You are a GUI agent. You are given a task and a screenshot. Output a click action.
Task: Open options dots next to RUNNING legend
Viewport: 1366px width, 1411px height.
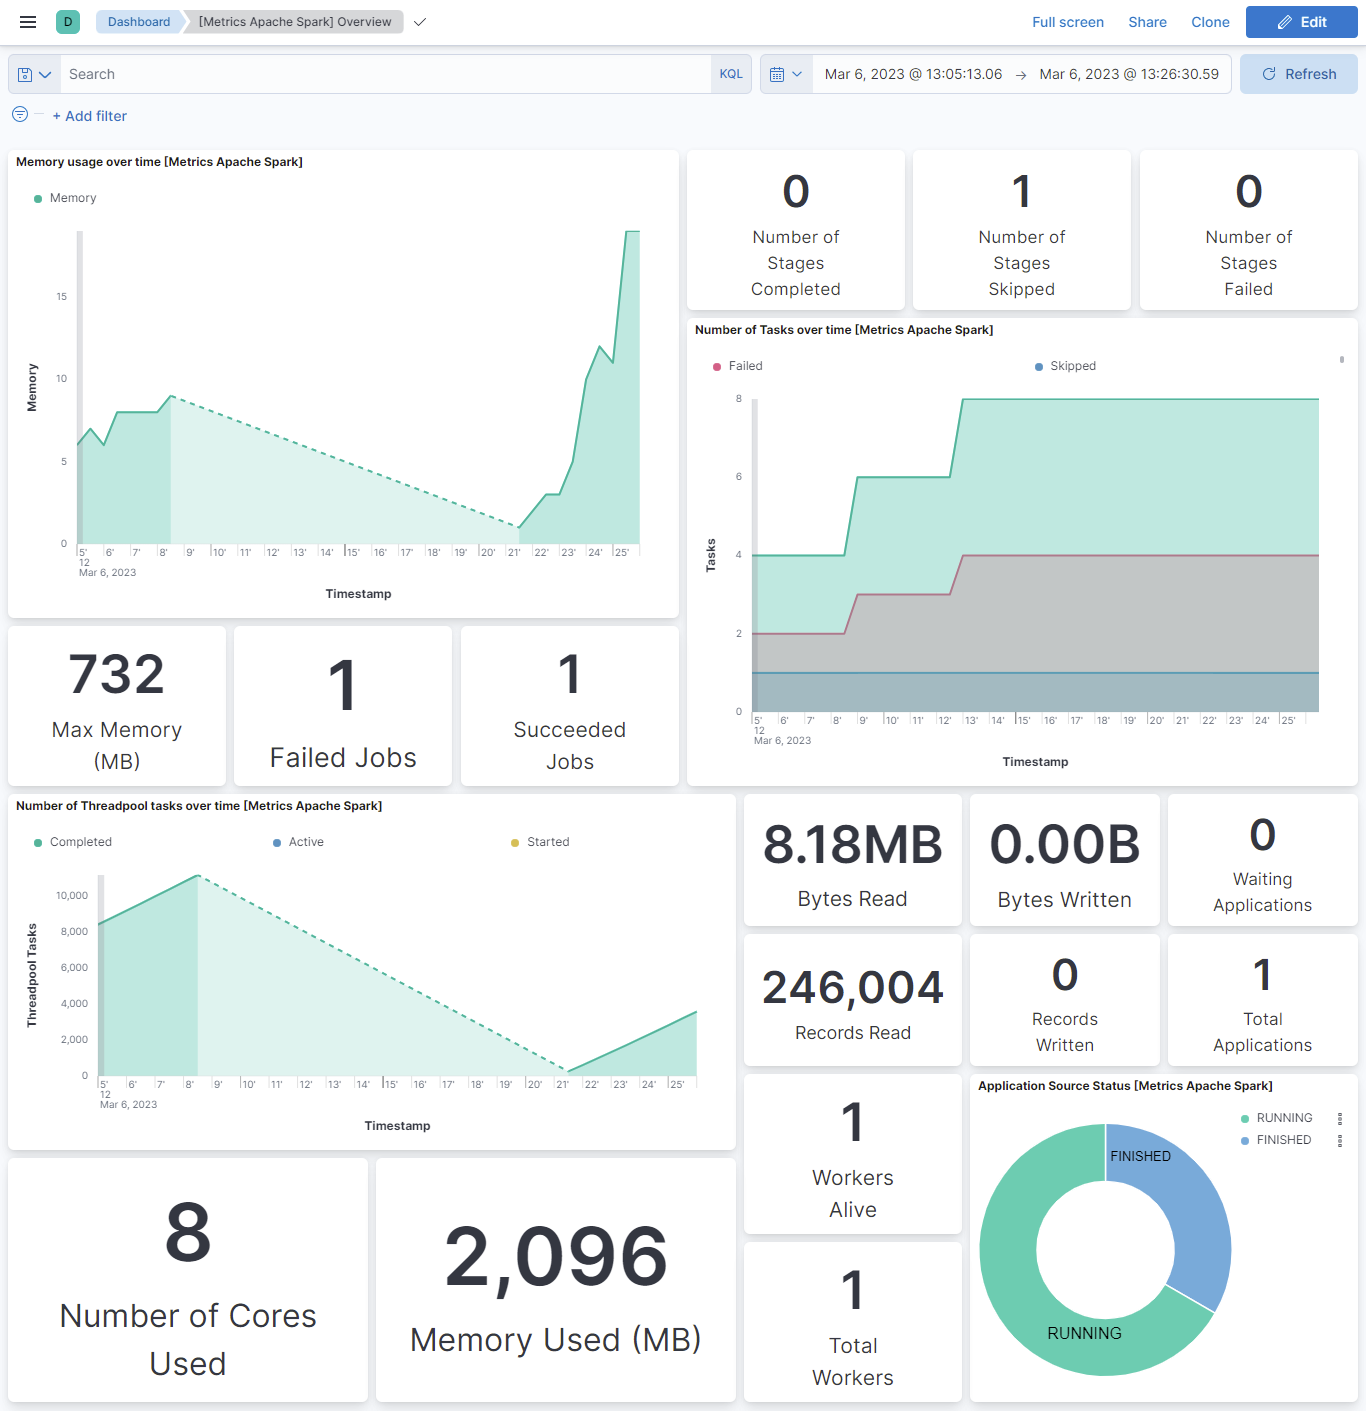click(x=1340, y=1119)
